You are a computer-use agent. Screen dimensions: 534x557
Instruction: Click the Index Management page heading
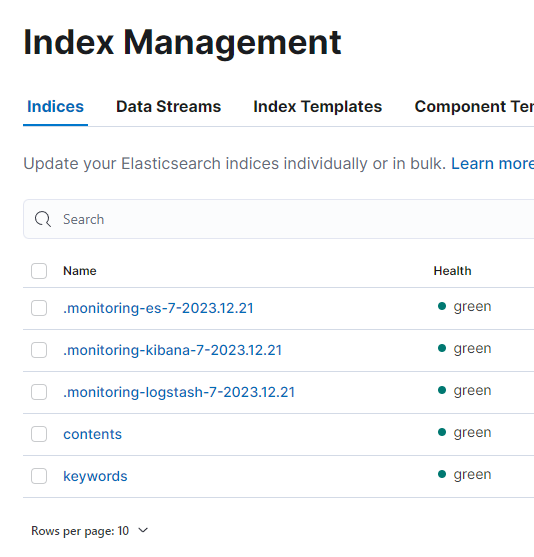(x=182, y=43)
